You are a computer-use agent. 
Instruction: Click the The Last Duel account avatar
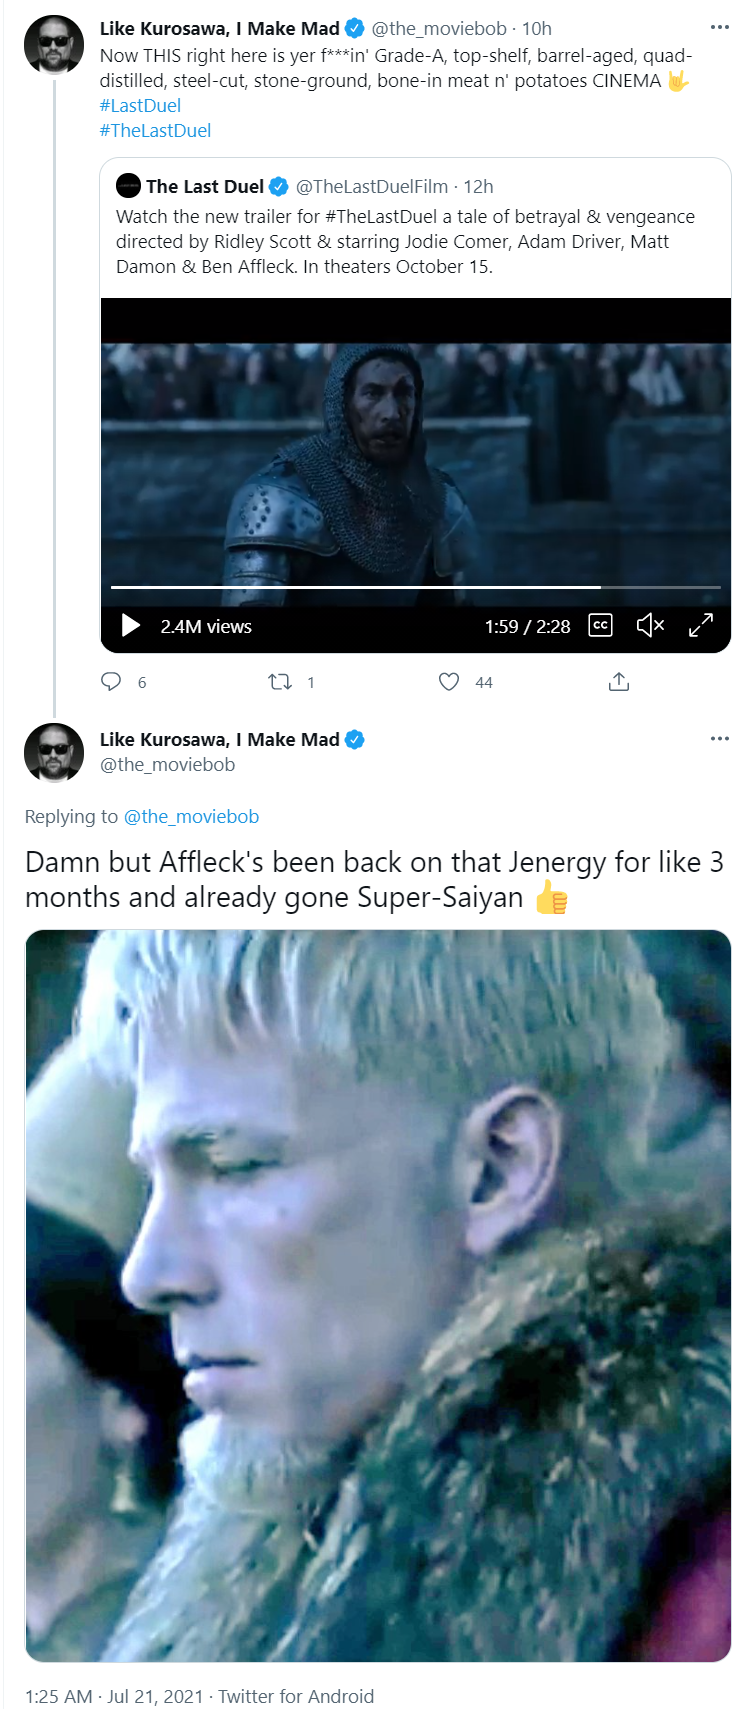[x=128, y=186]
